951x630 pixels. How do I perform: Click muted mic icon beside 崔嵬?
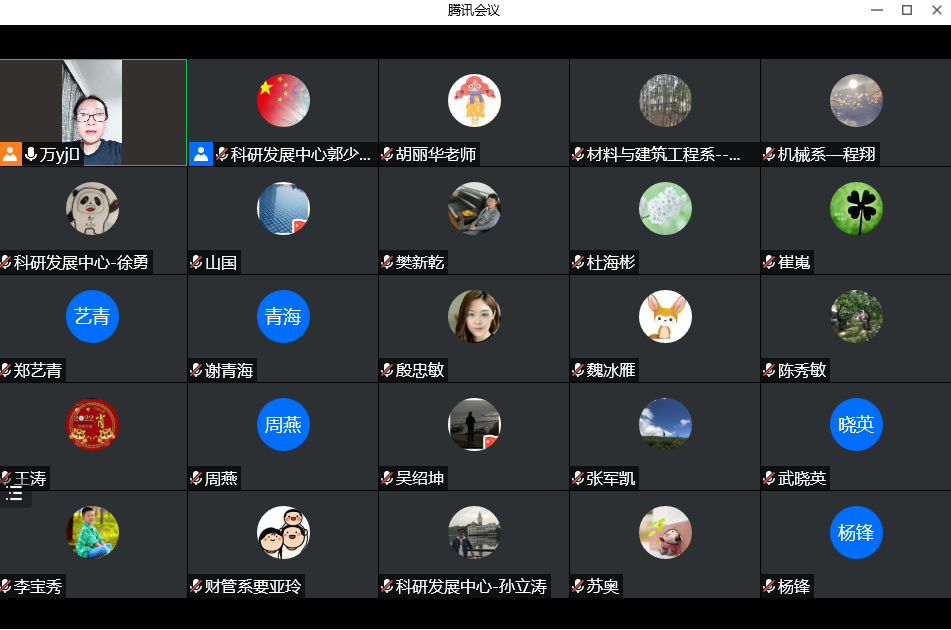769,262
